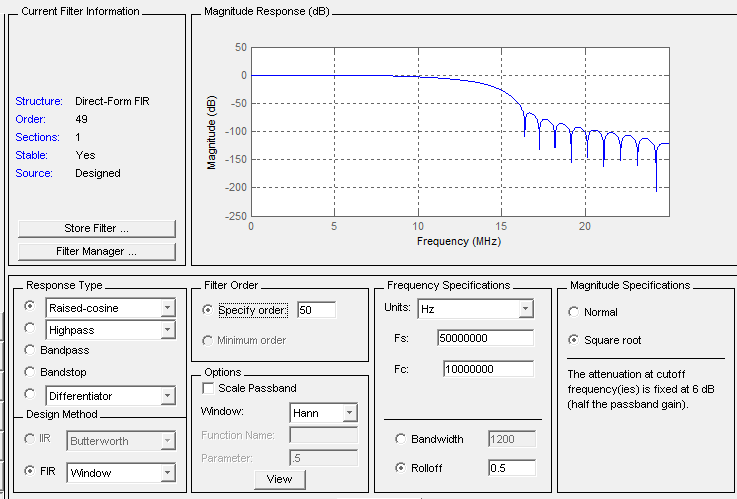This screenshot has height=499, width=737.
Task: Choose the Minimum order option
Action: [208, 340]
